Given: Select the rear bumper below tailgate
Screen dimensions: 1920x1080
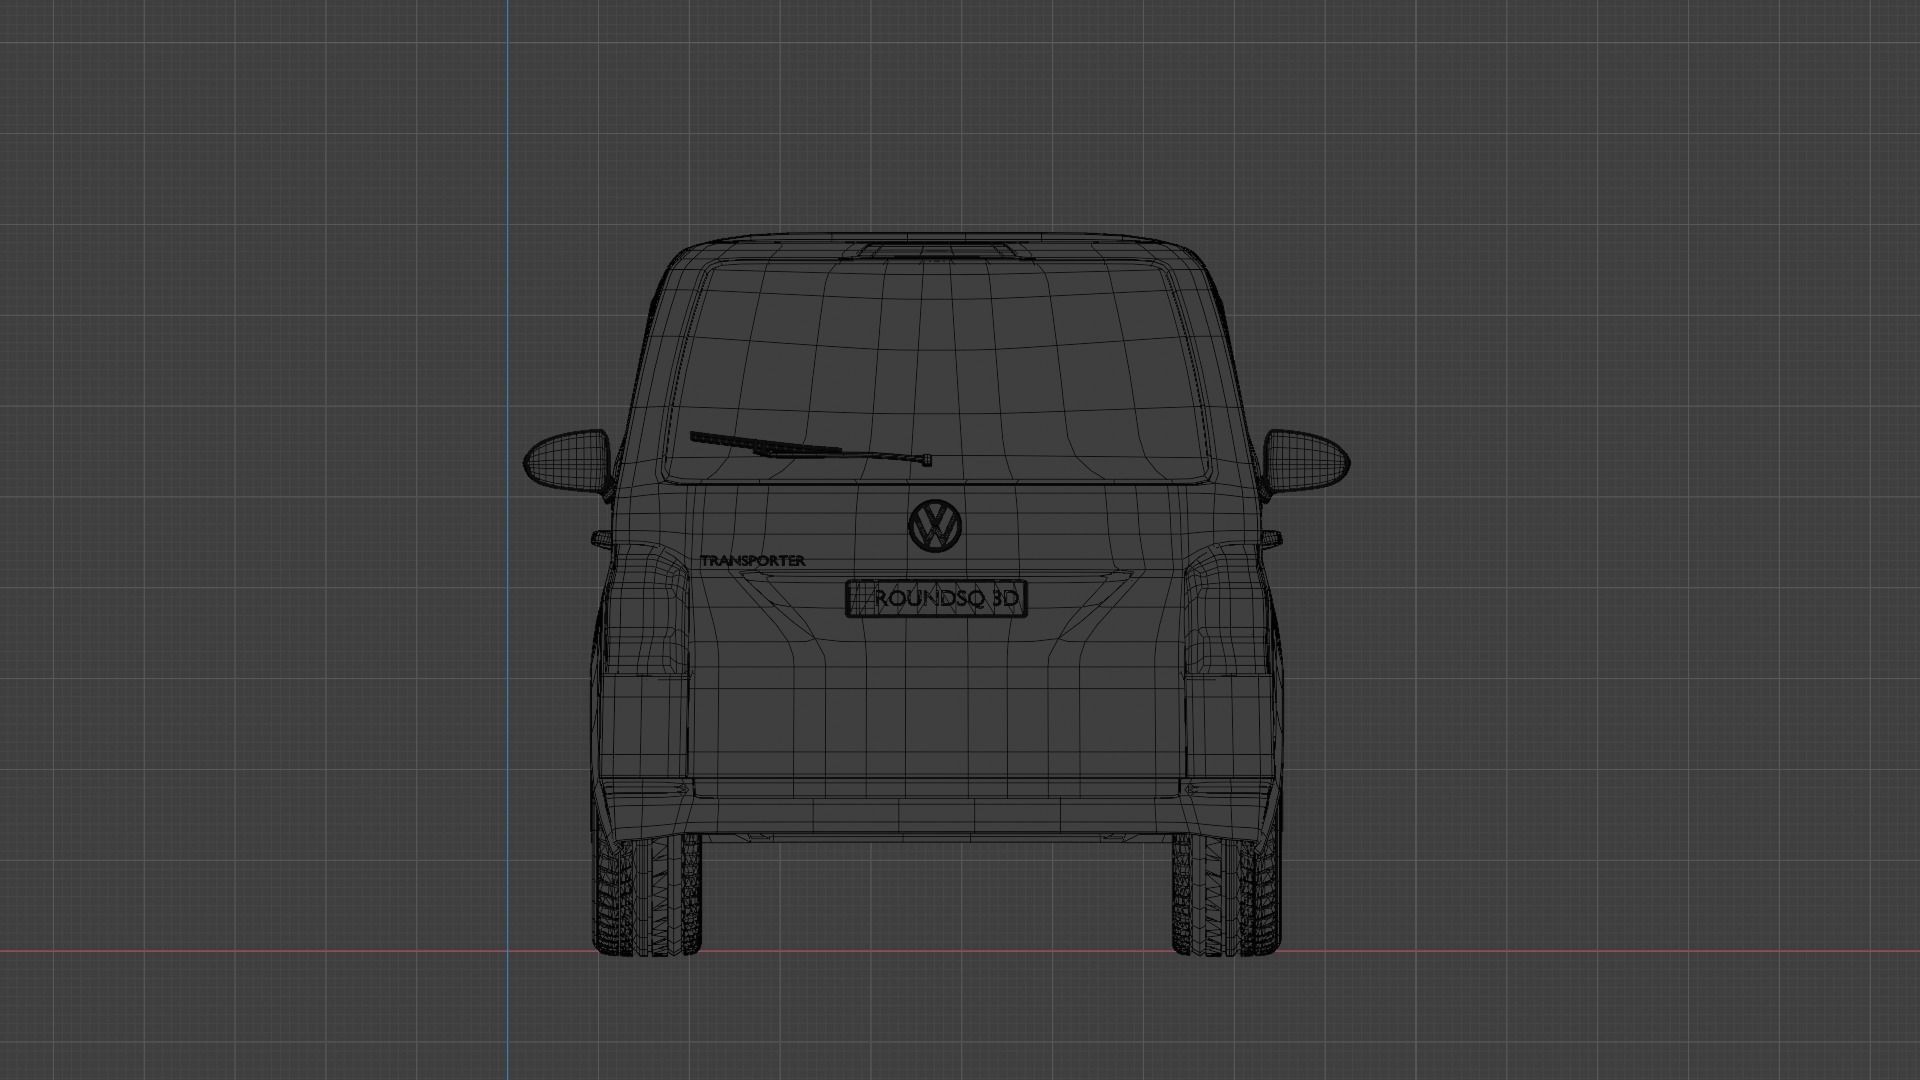Looking at the screenshot, I should (x=936, y=815).
